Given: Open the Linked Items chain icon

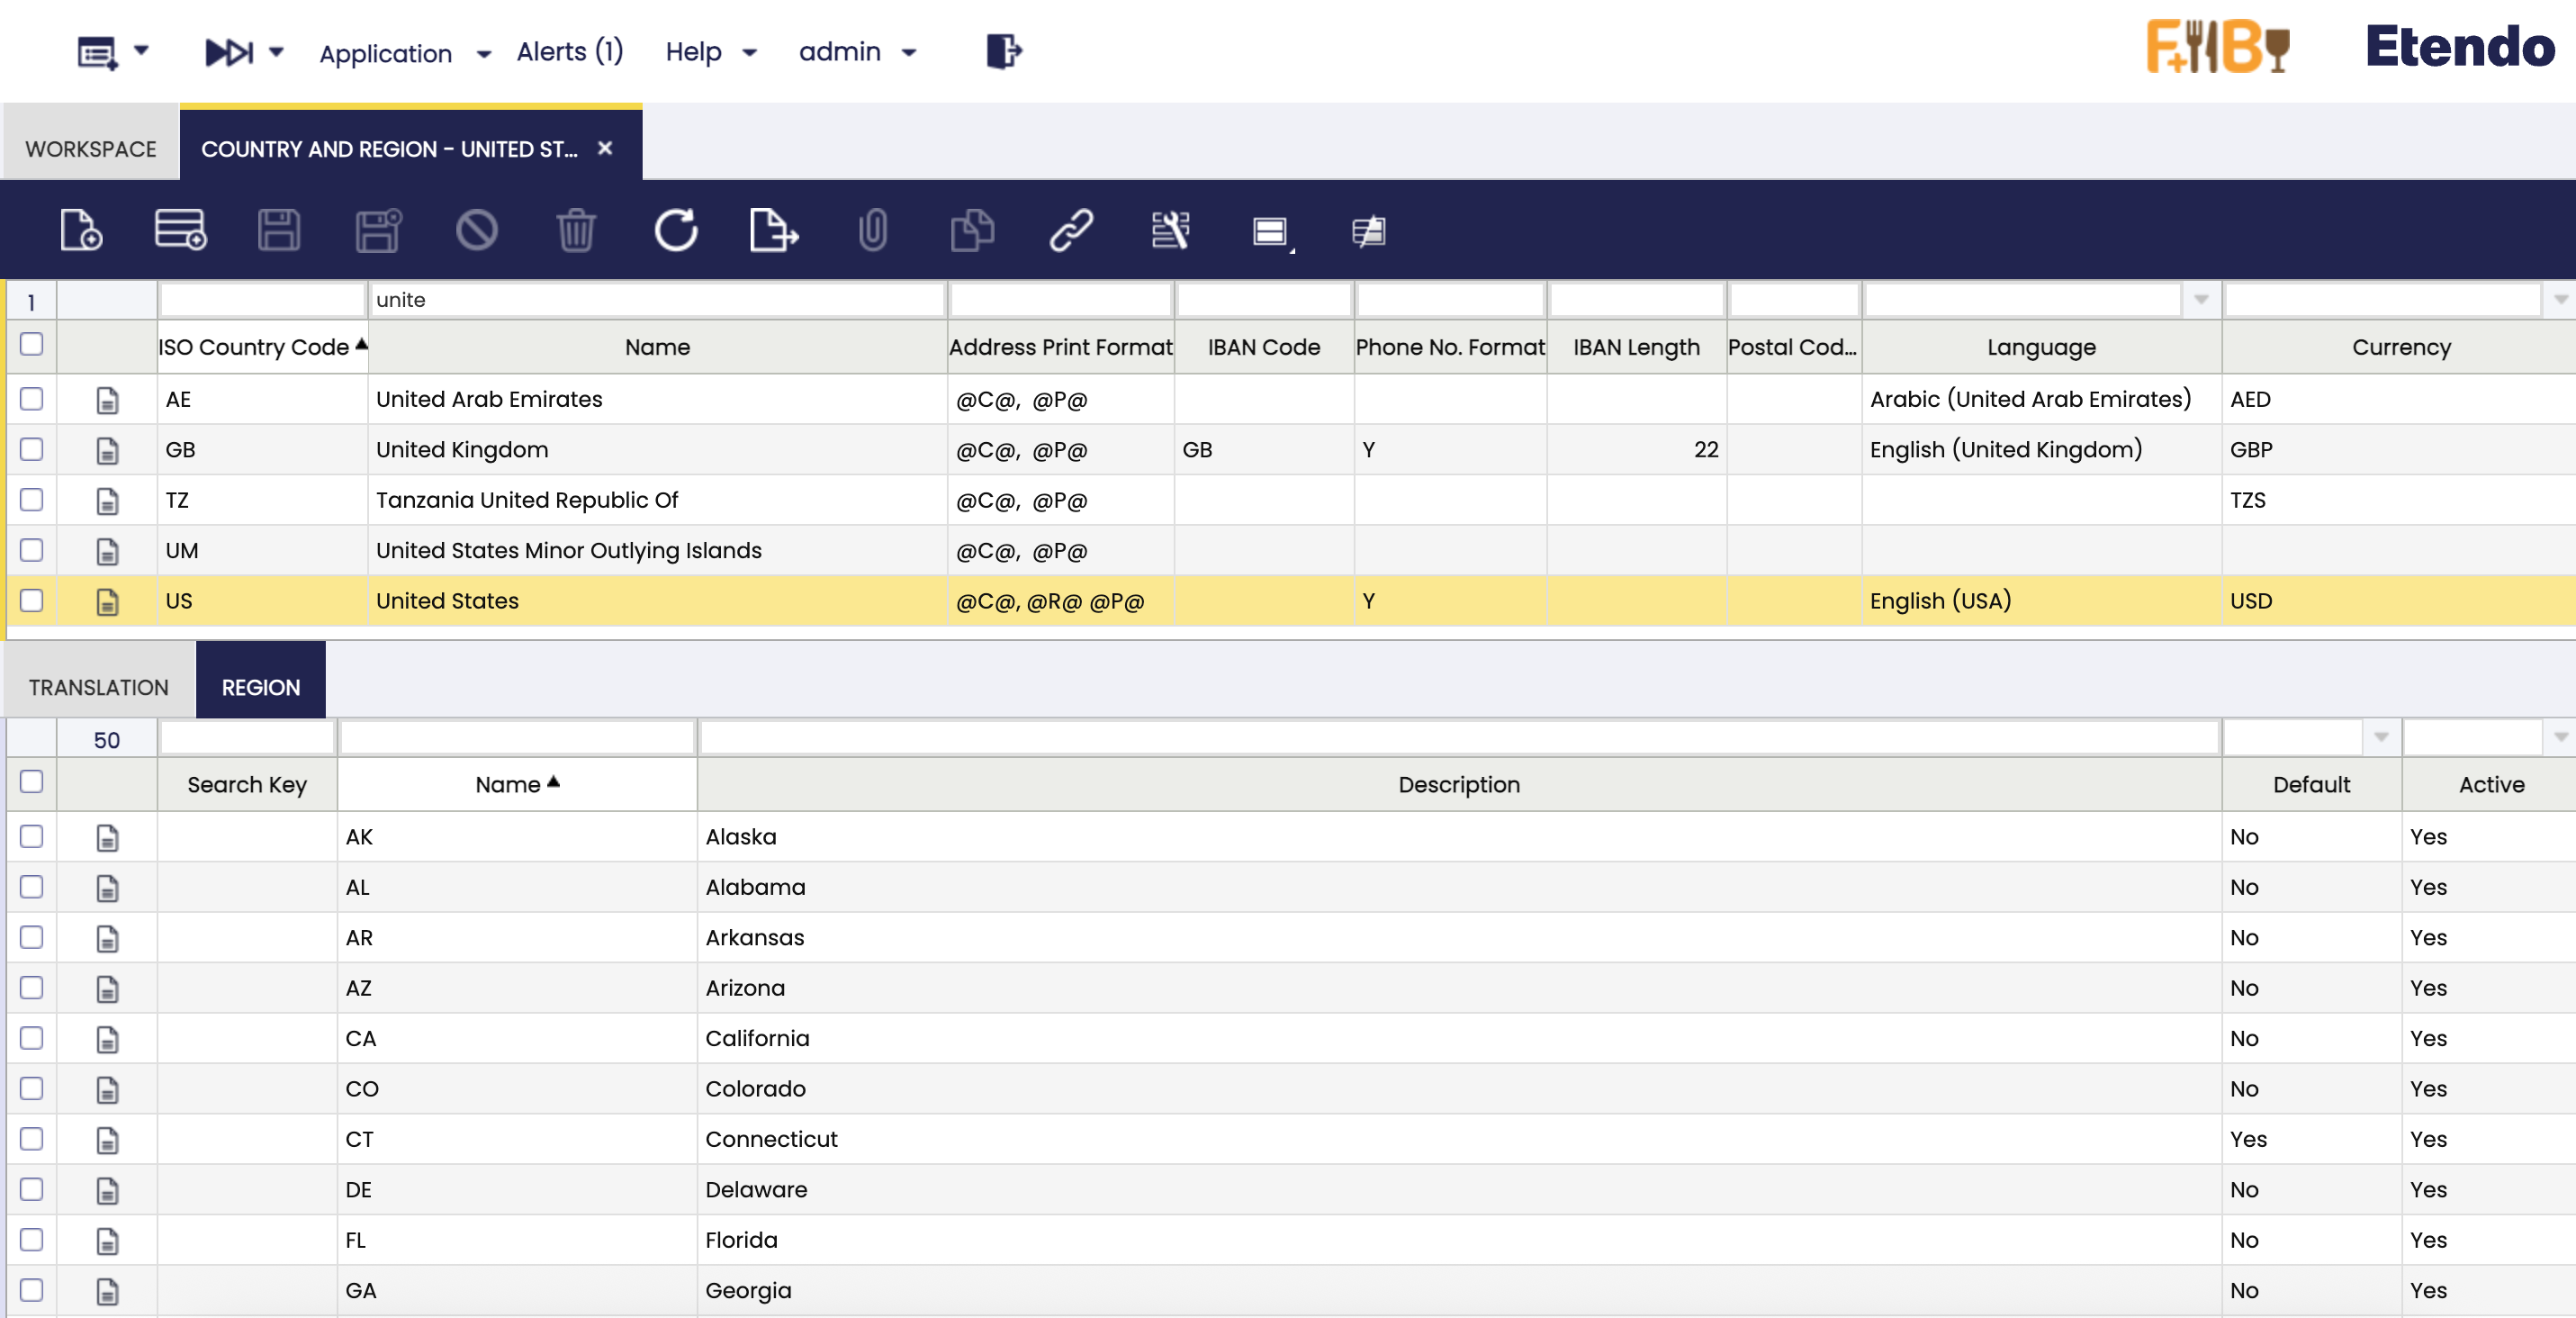Looking at the screenshot, I should [1071, 230].
